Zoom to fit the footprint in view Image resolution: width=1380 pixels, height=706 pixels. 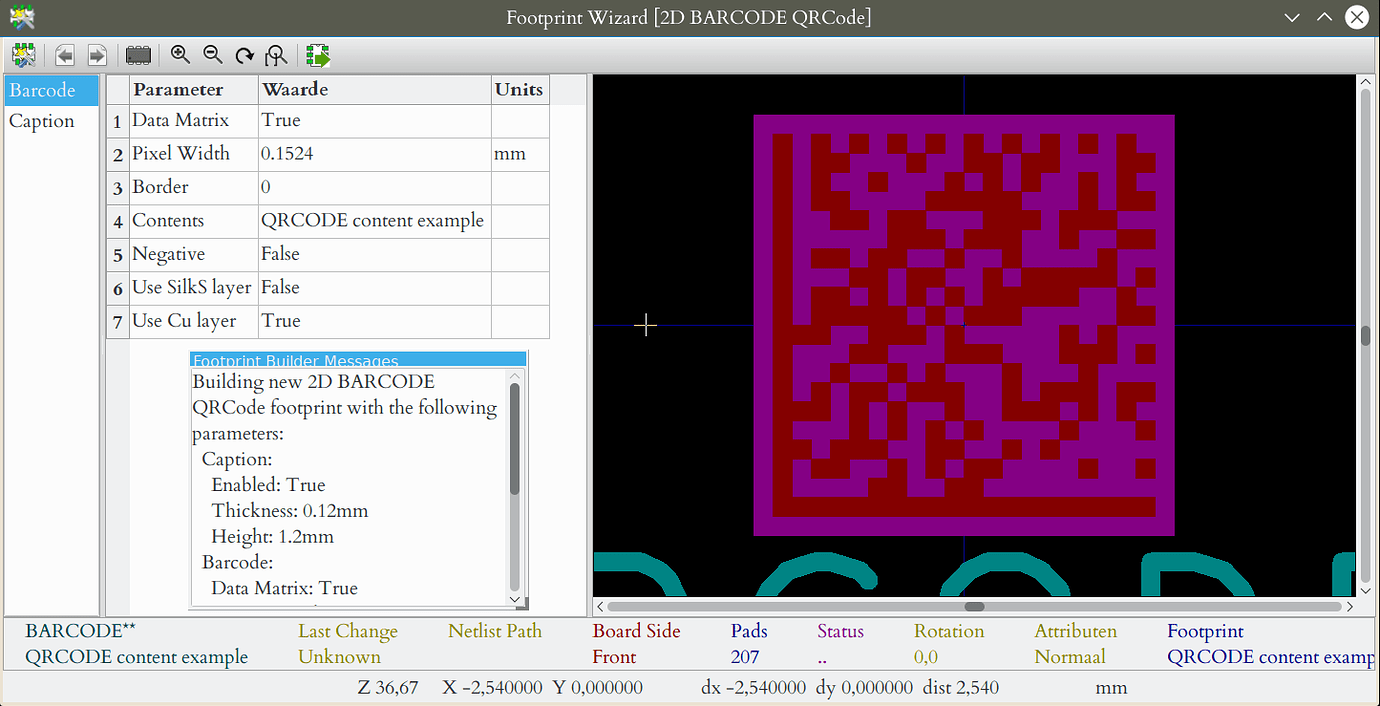tap(276, 55)
